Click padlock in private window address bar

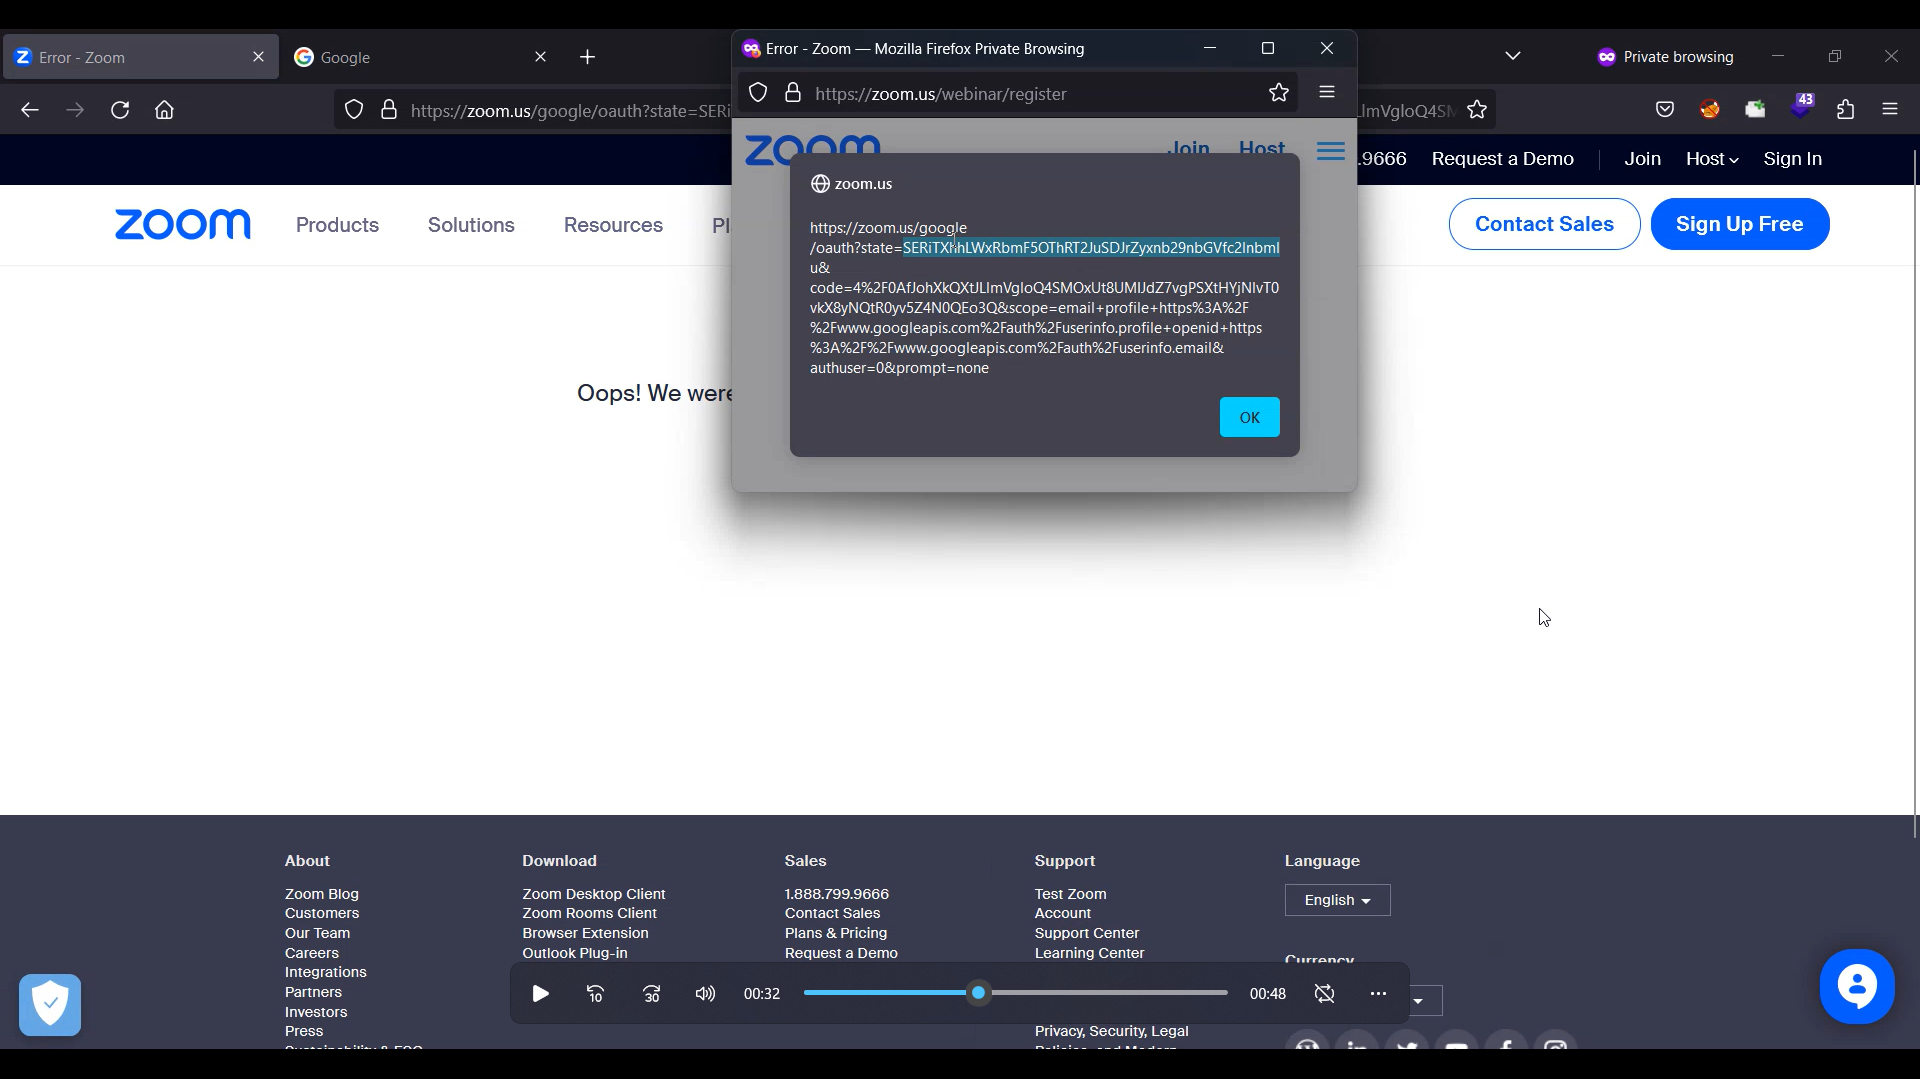(x=793, y=93)
